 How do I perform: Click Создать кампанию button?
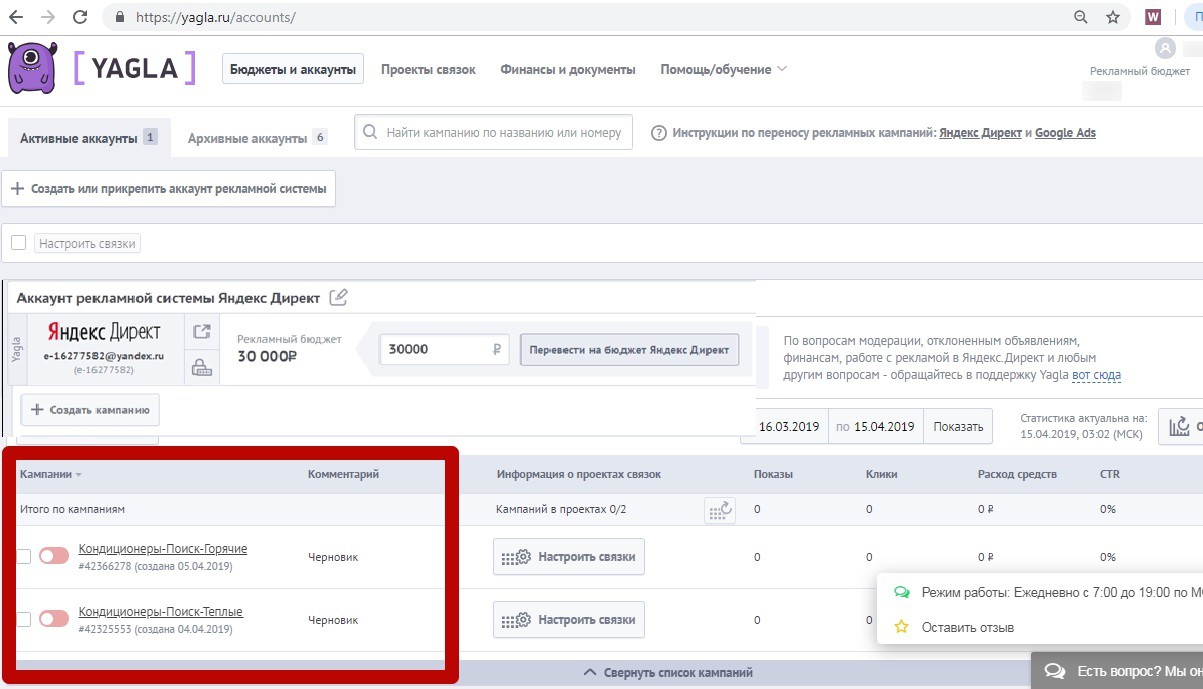pos(90,409)
